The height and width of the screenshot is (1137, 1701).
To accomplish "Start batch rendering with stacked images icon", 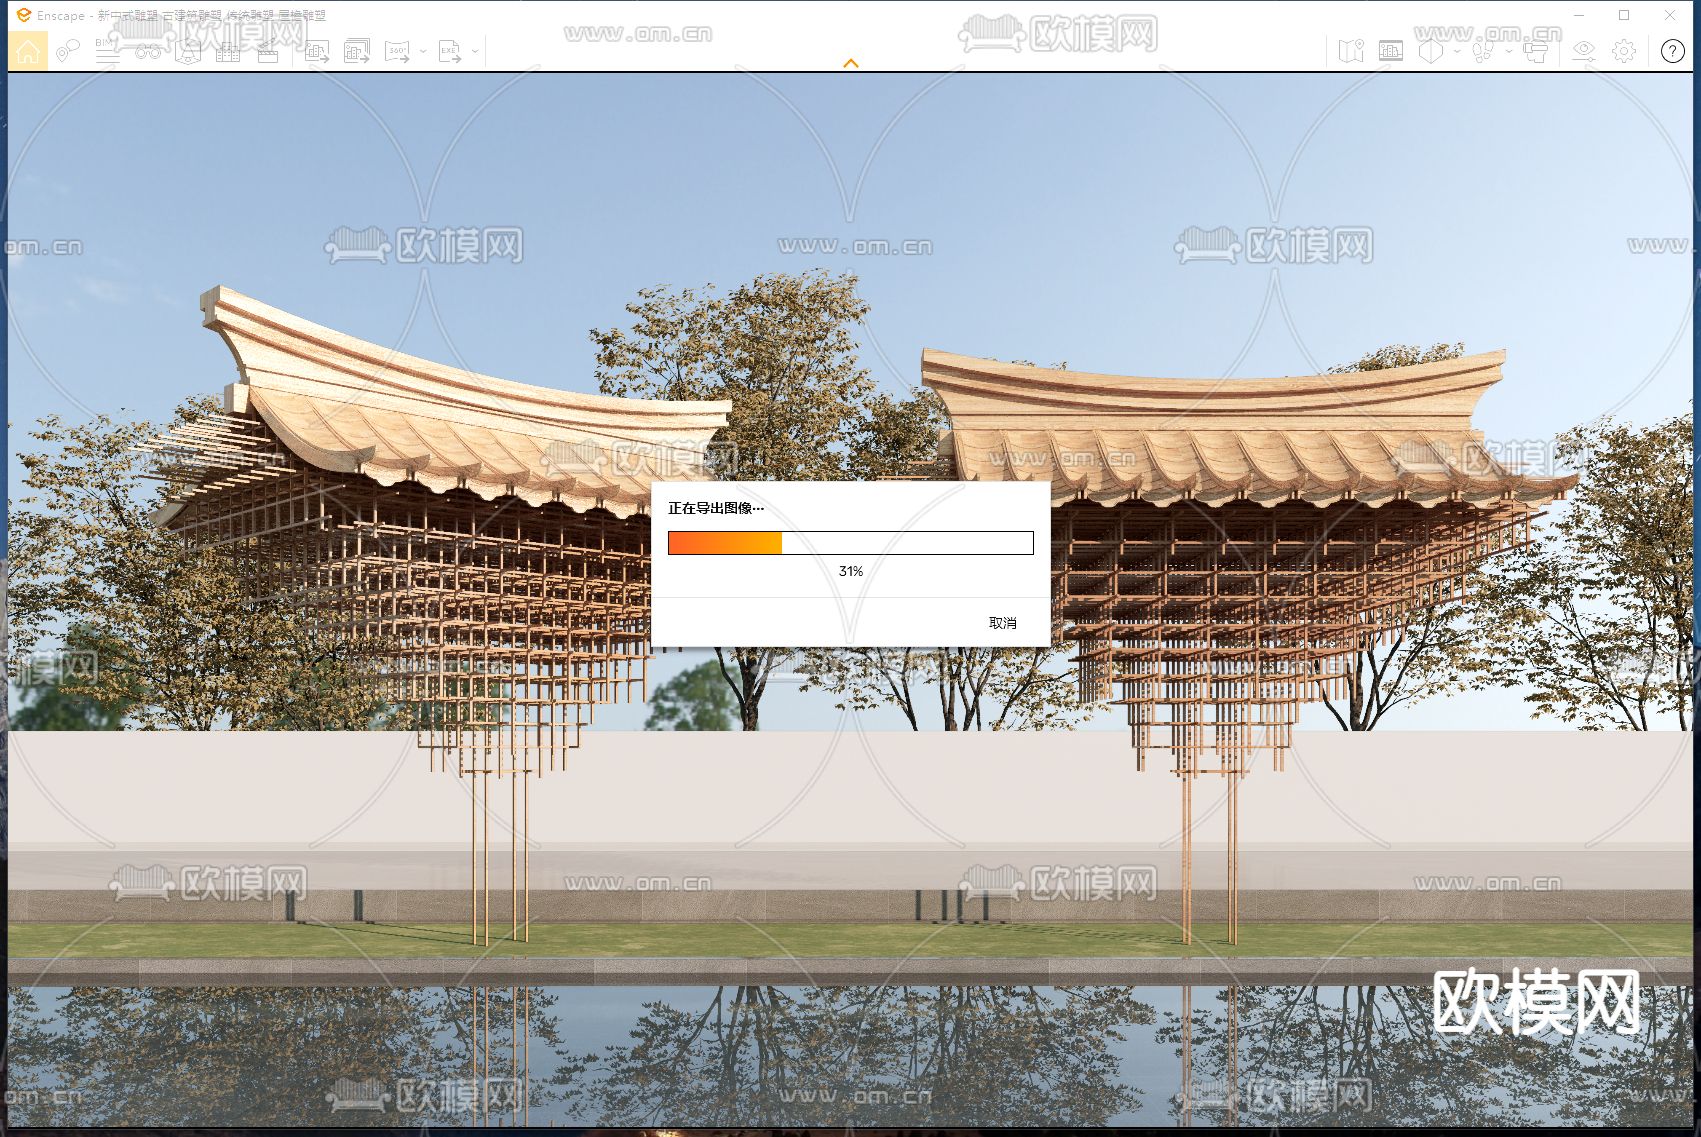I will coord(357,50).
